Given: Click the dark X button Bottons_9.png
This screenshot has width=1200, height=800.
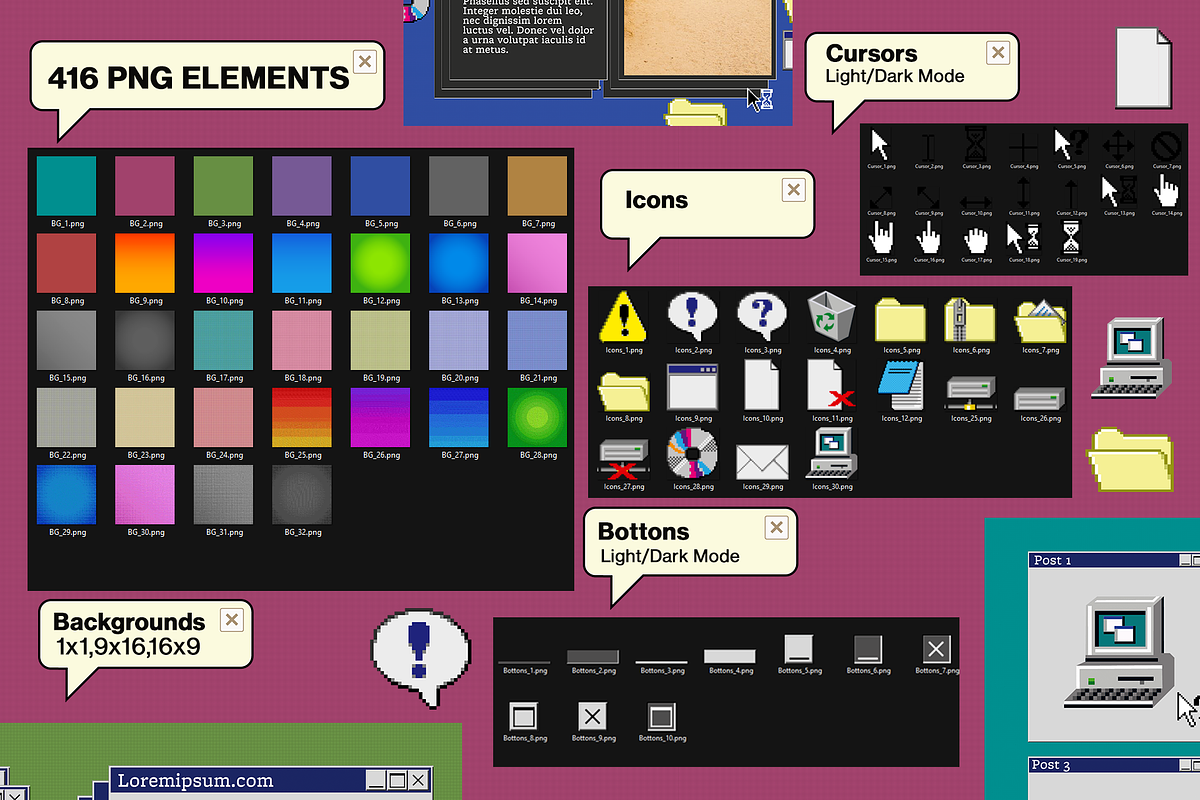Looking at the screenshot, I should tap(592, 715).
